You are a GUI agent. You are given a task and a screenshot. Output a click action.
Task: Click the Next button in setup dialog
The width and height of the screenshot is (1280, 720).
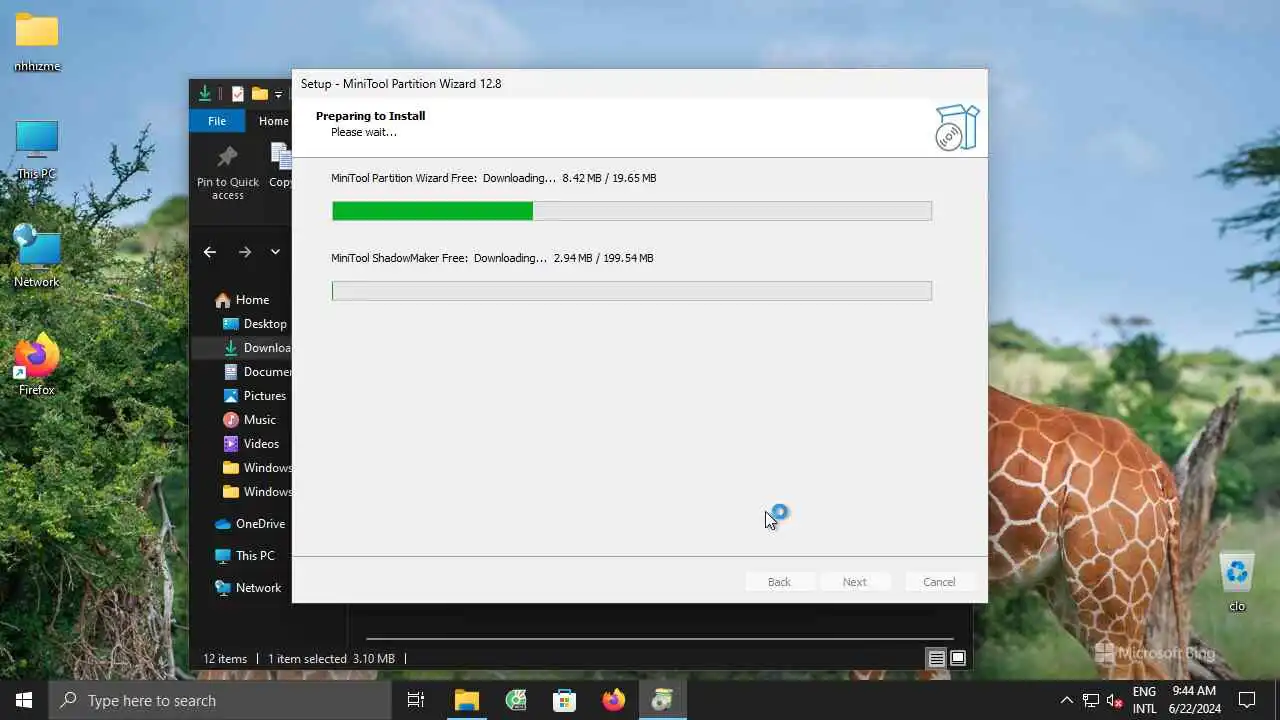click(x=854, y=582)
